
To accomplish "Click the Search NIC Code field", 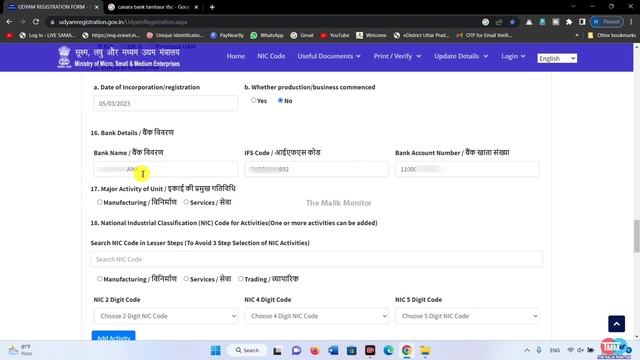I will click(x=317, y=259).
